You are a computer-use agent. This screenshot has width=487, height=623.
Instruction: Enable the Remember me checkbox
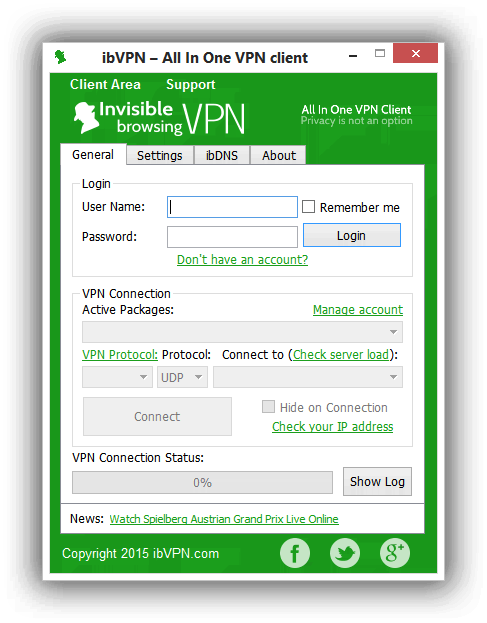[309, 207]
